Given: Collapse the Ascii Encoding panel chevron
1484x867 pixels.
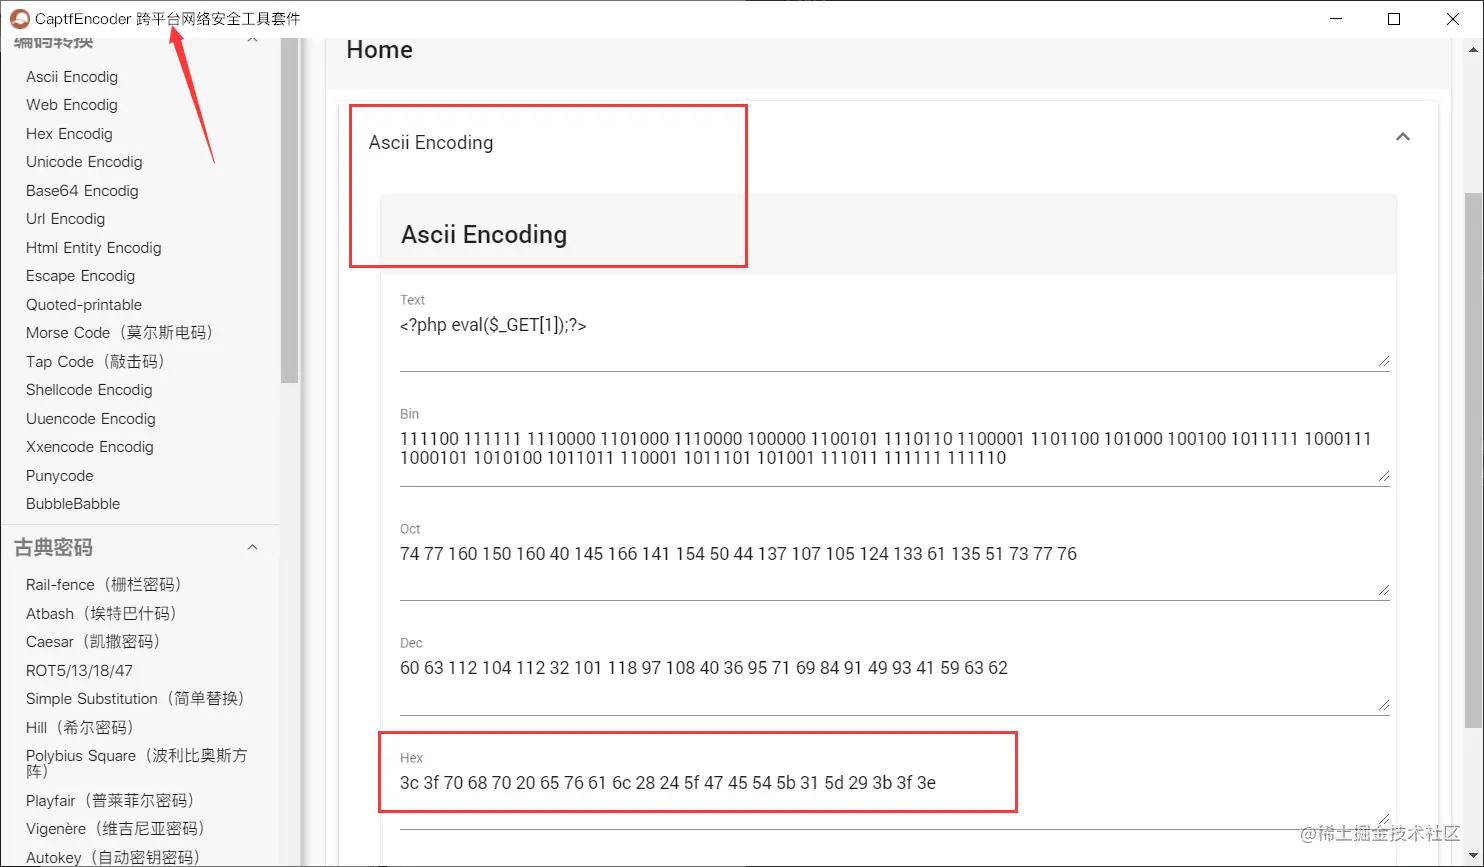Looking at the screenshot, I should (1403, 136).
